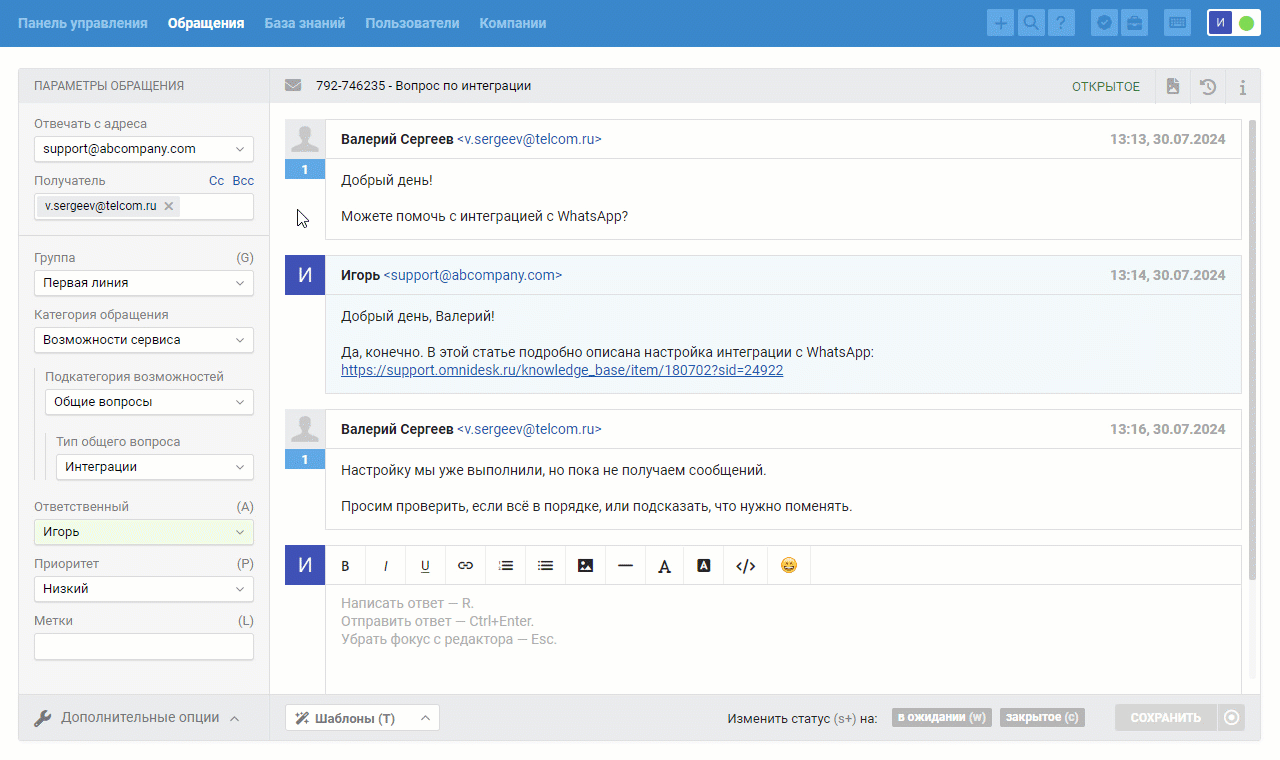Remove recipient v.sergeev@telcom.ru with the x
Image resolution: width=1280 pixels, height=760 pixels.
coord(169,206)
